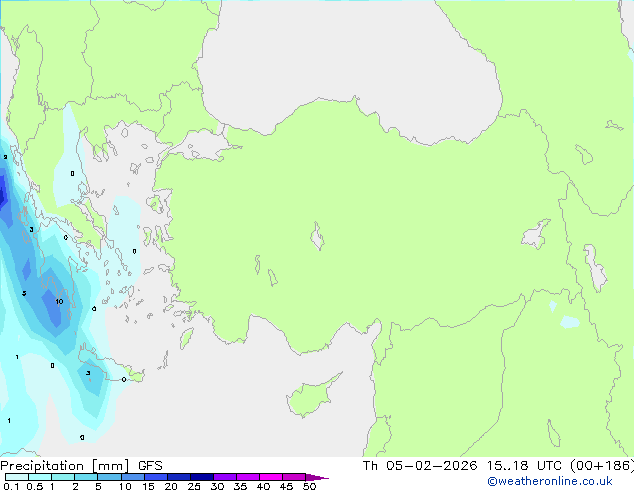The height and width of the screenshot is (490, 634).
Task: Click the legend label '25'
Action: click(194, 486)
